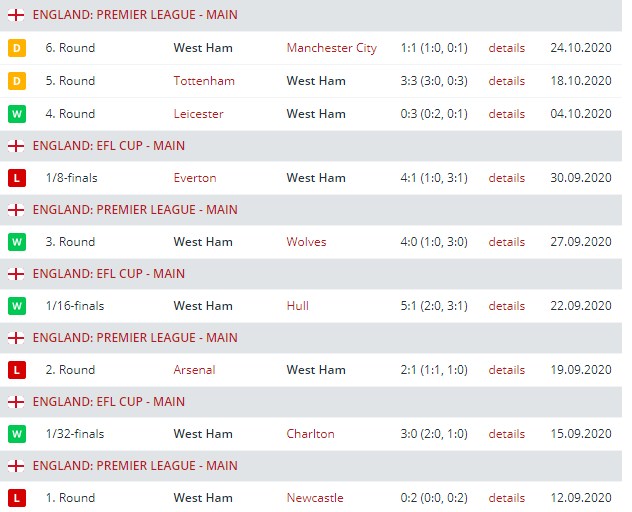Open the Tottenham team link

click(x=204, y=81)
